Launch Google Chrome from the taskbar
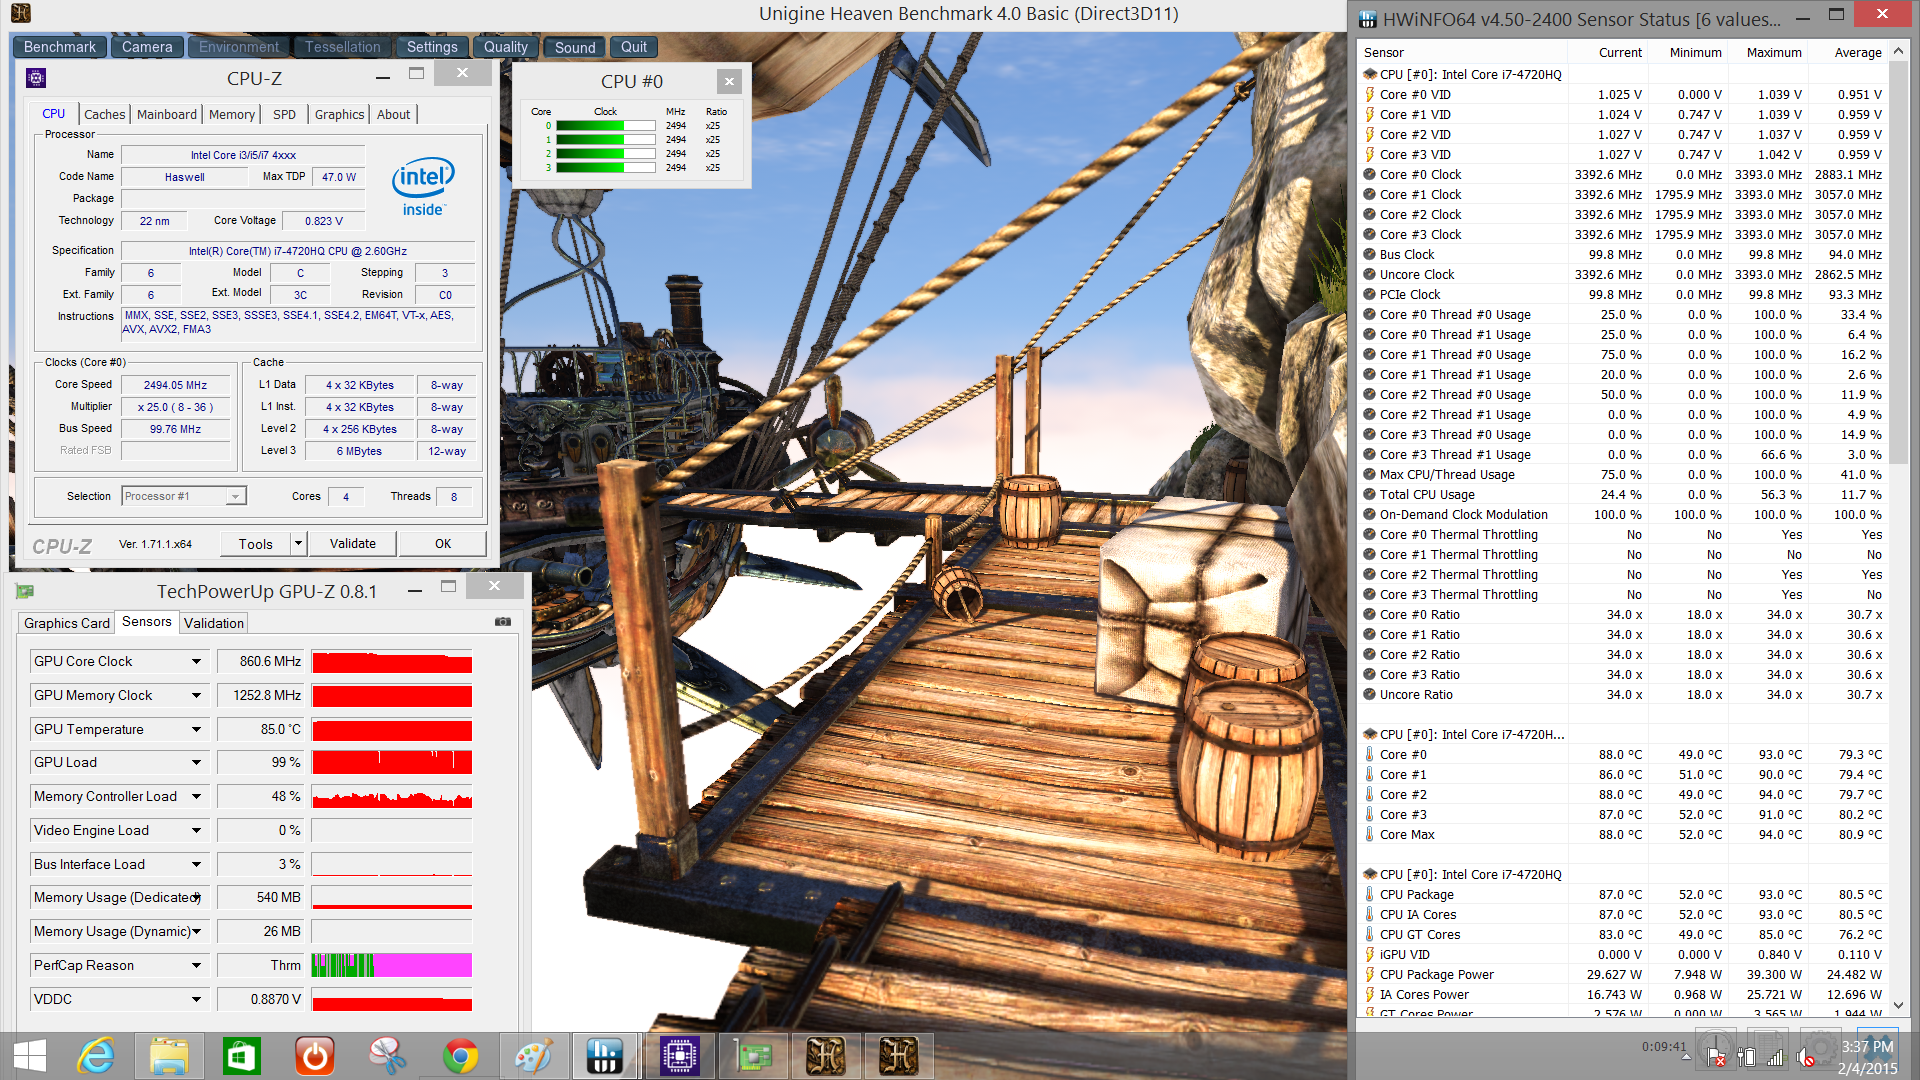The image size is (1920, 1080). click(461, 1056)
